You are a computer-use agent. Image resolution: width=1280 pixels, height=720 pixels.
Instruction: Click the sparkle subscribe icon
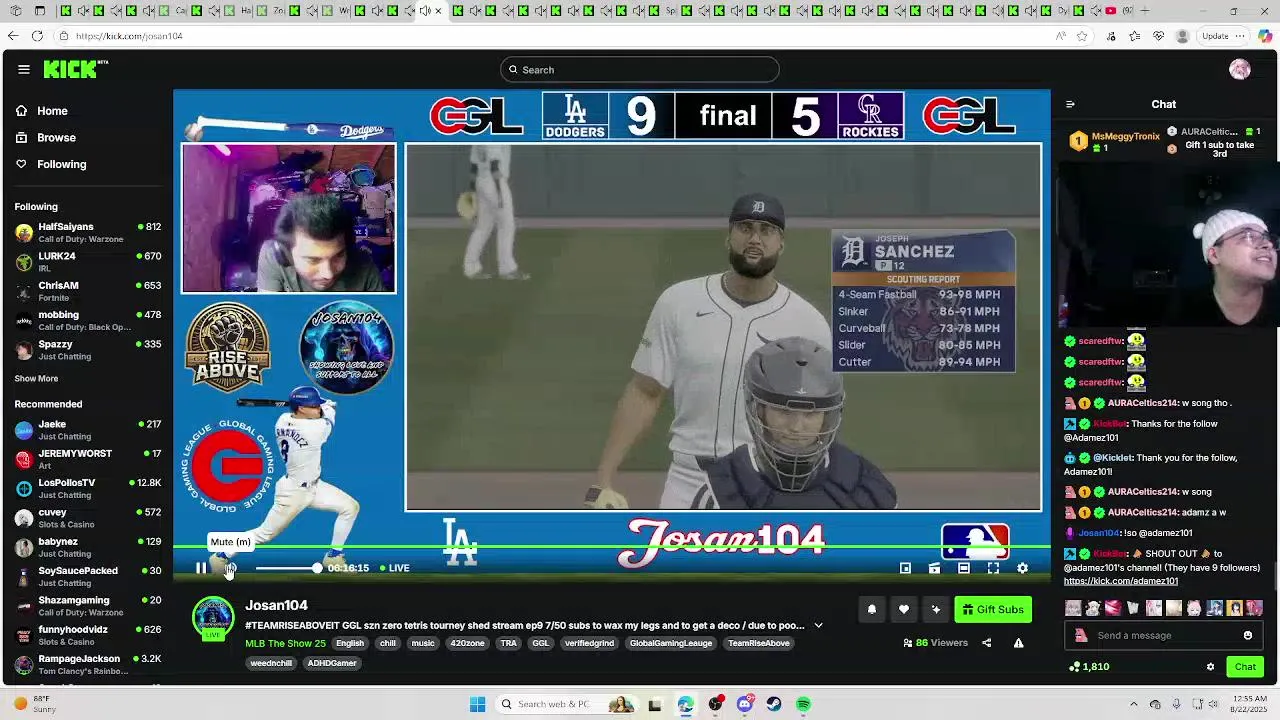tap(935, 609)
